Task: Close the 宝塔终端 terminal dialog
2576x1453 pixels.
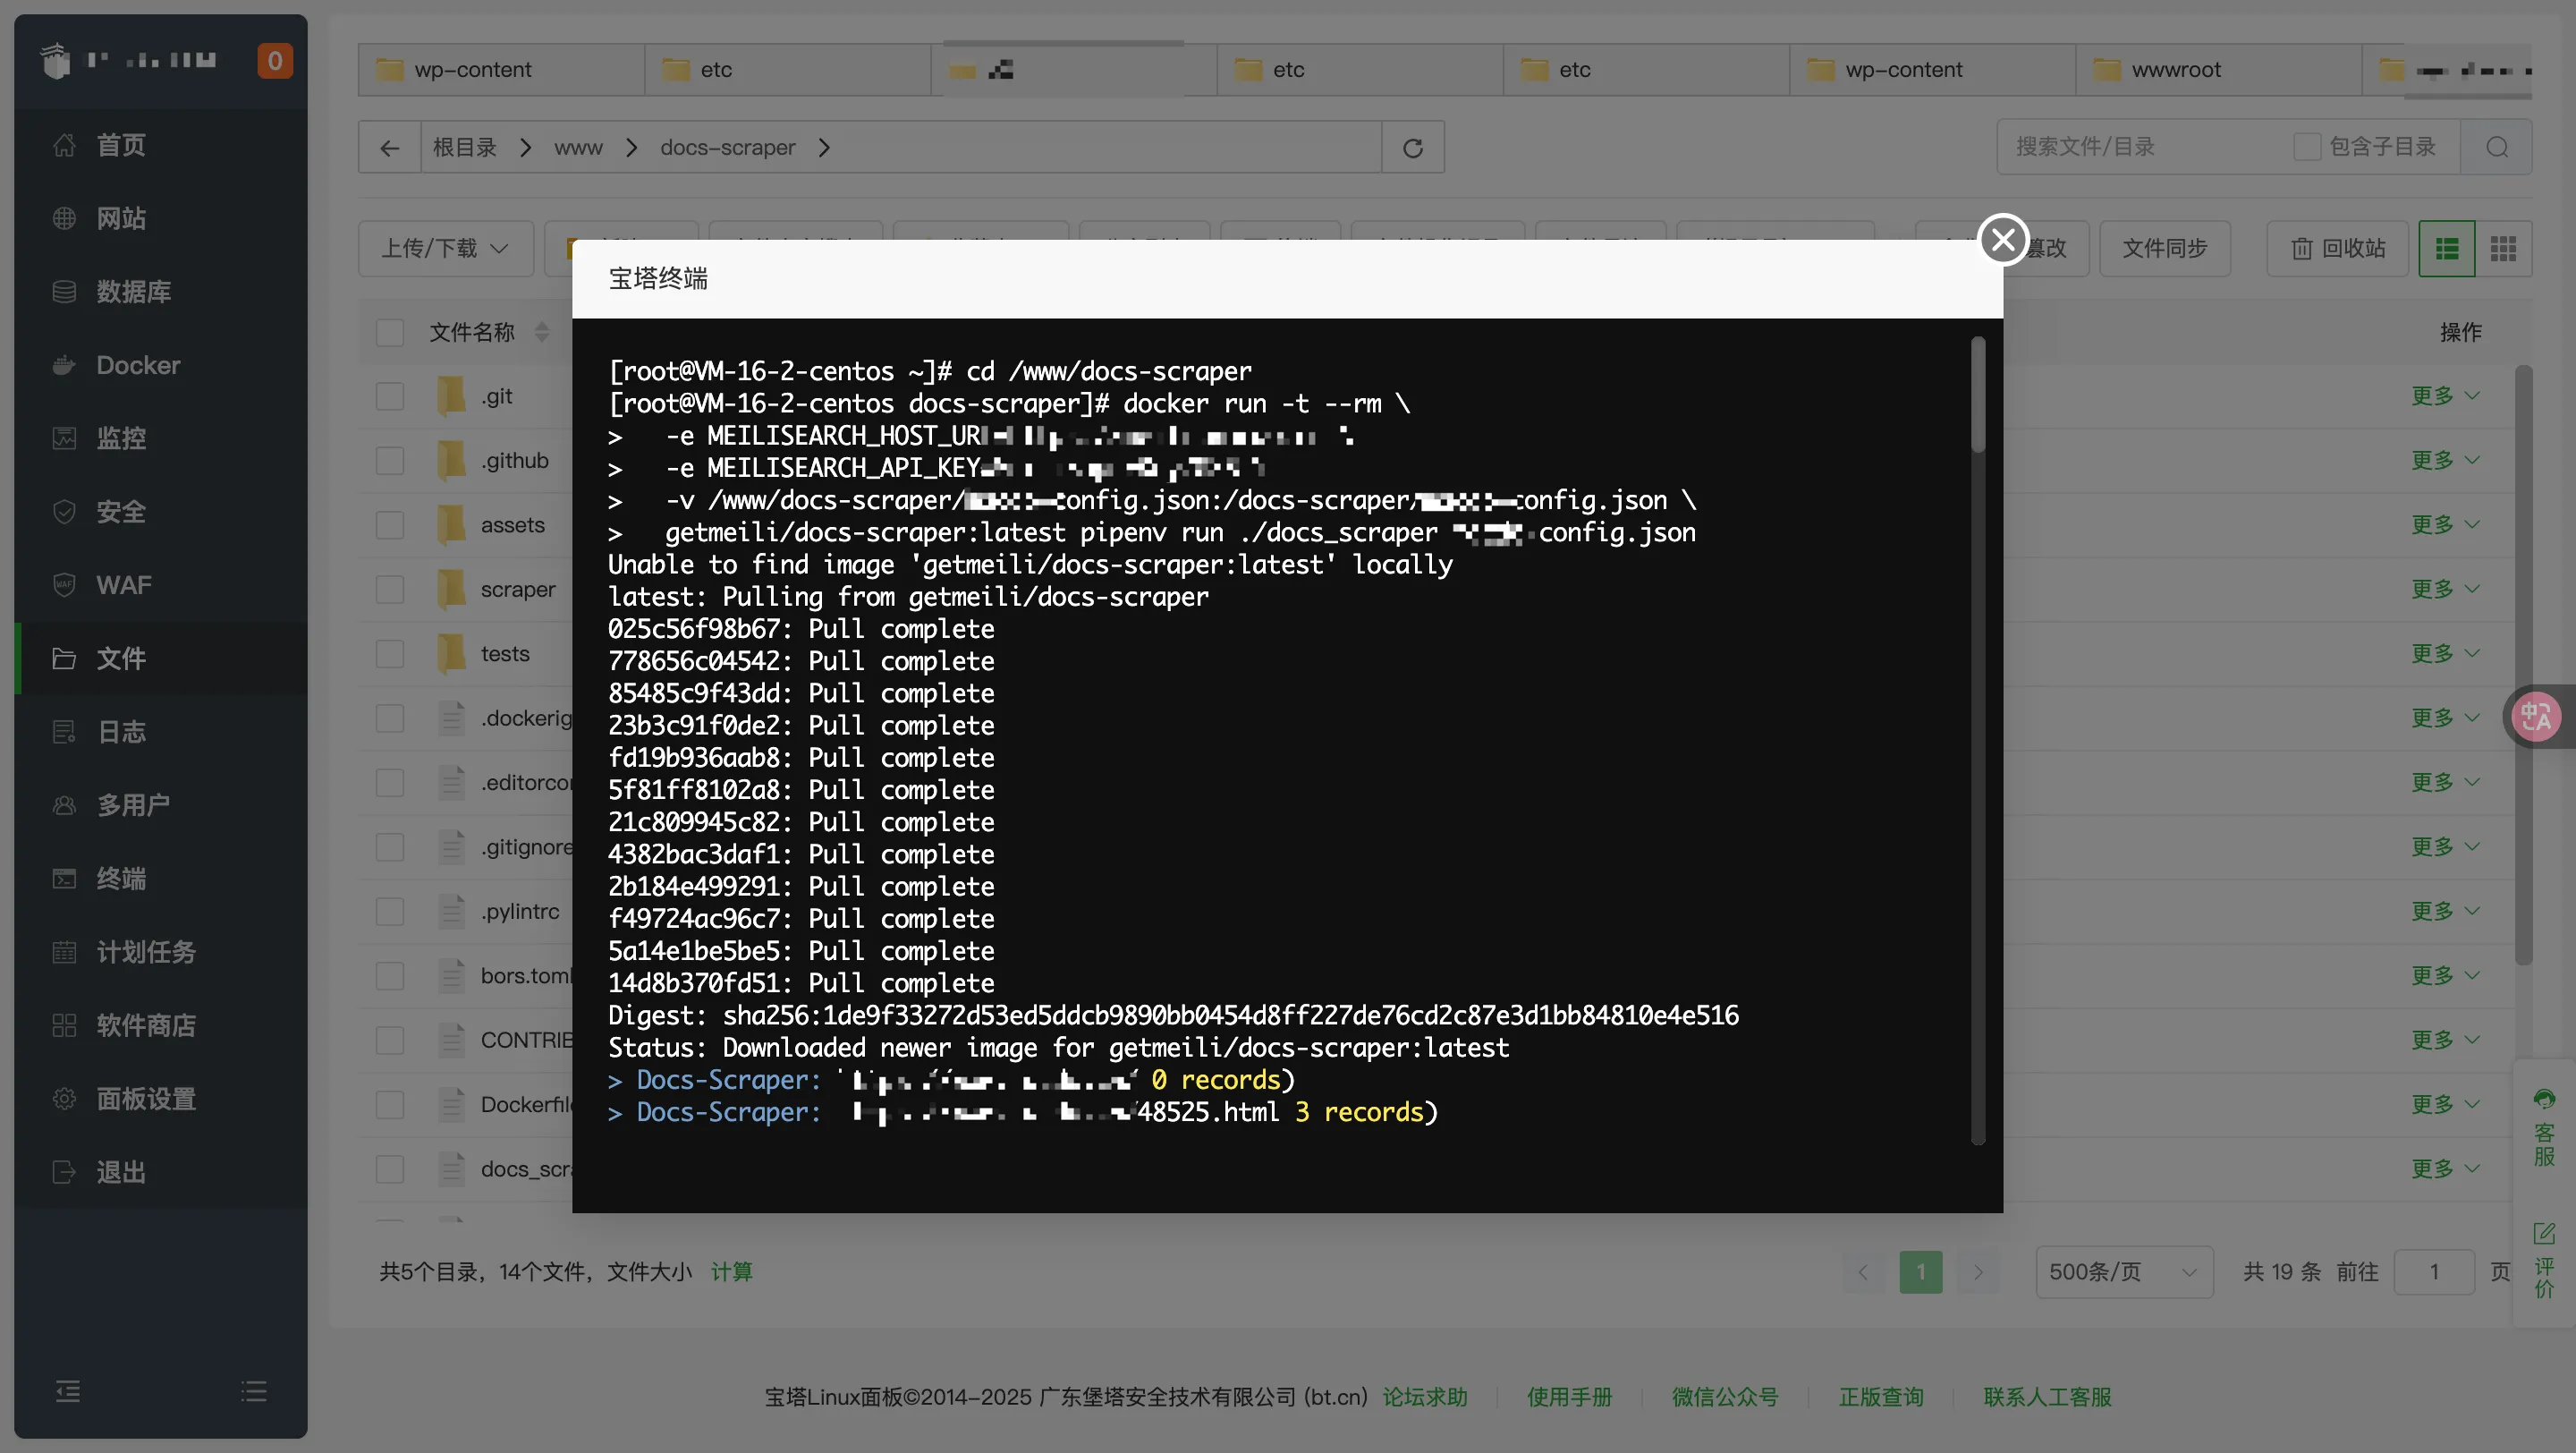Action: pos(2003,239)
